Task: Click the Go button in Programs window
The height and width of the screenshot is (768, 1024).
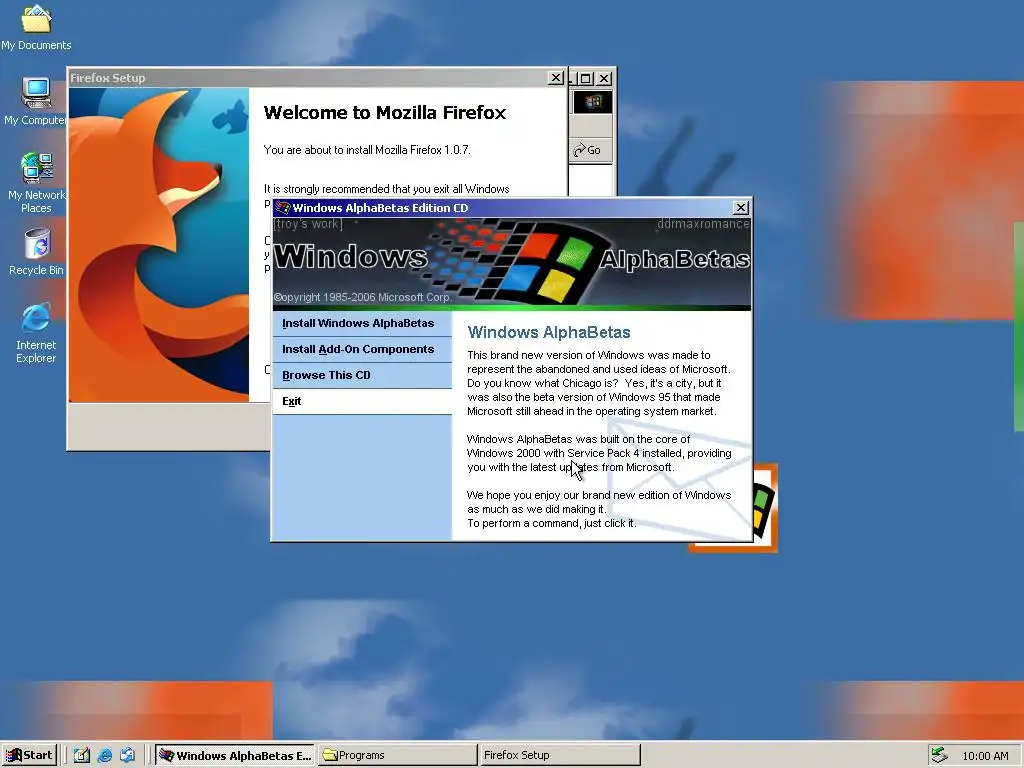Action: [x=588, y=150]
